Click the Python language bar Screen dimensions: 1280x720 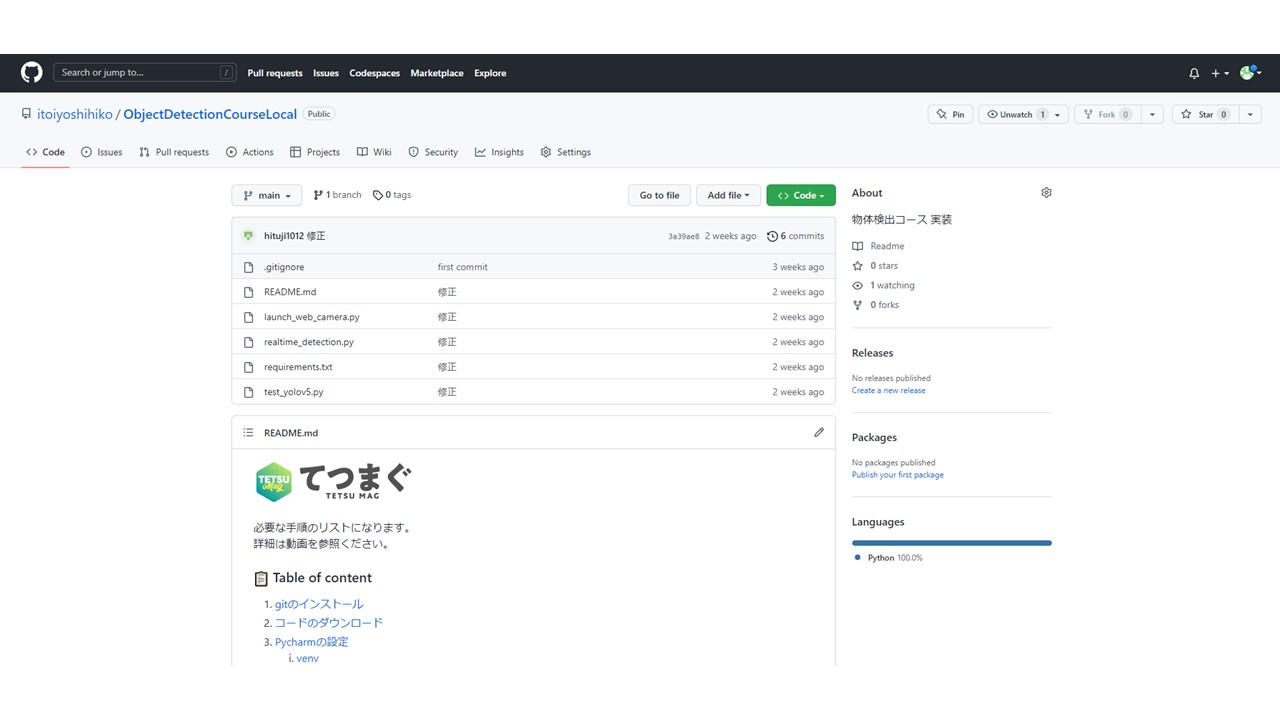pyautogui.click(x=951, y=543)
